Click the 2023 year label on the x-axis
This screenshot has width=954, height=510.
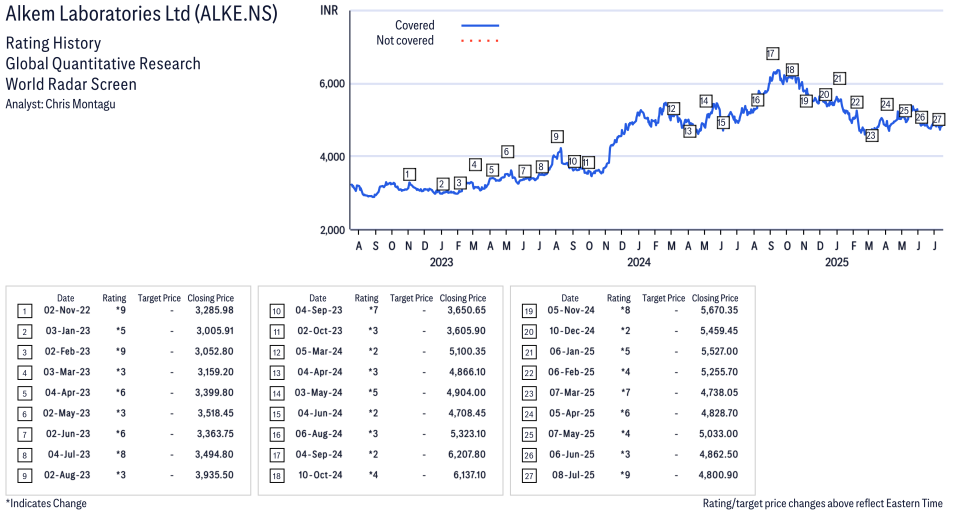coord(441,262)
